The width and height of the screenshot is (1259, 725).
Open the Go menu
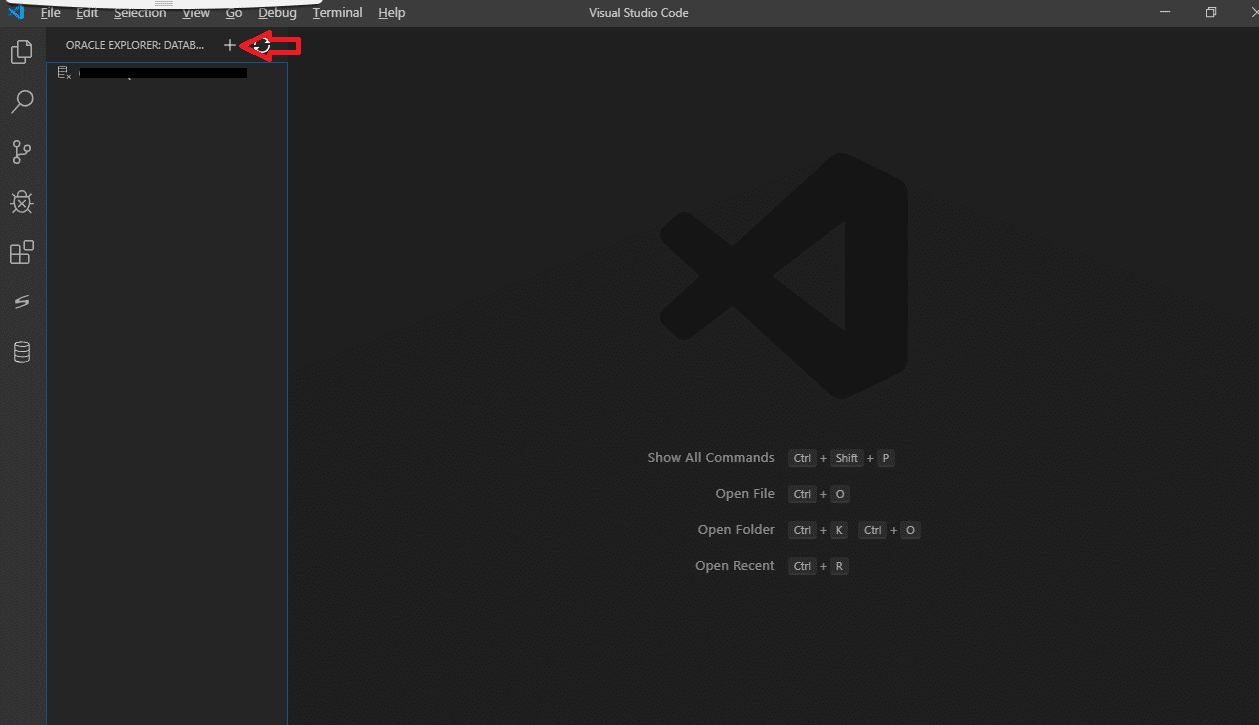(x=233, y=12)
